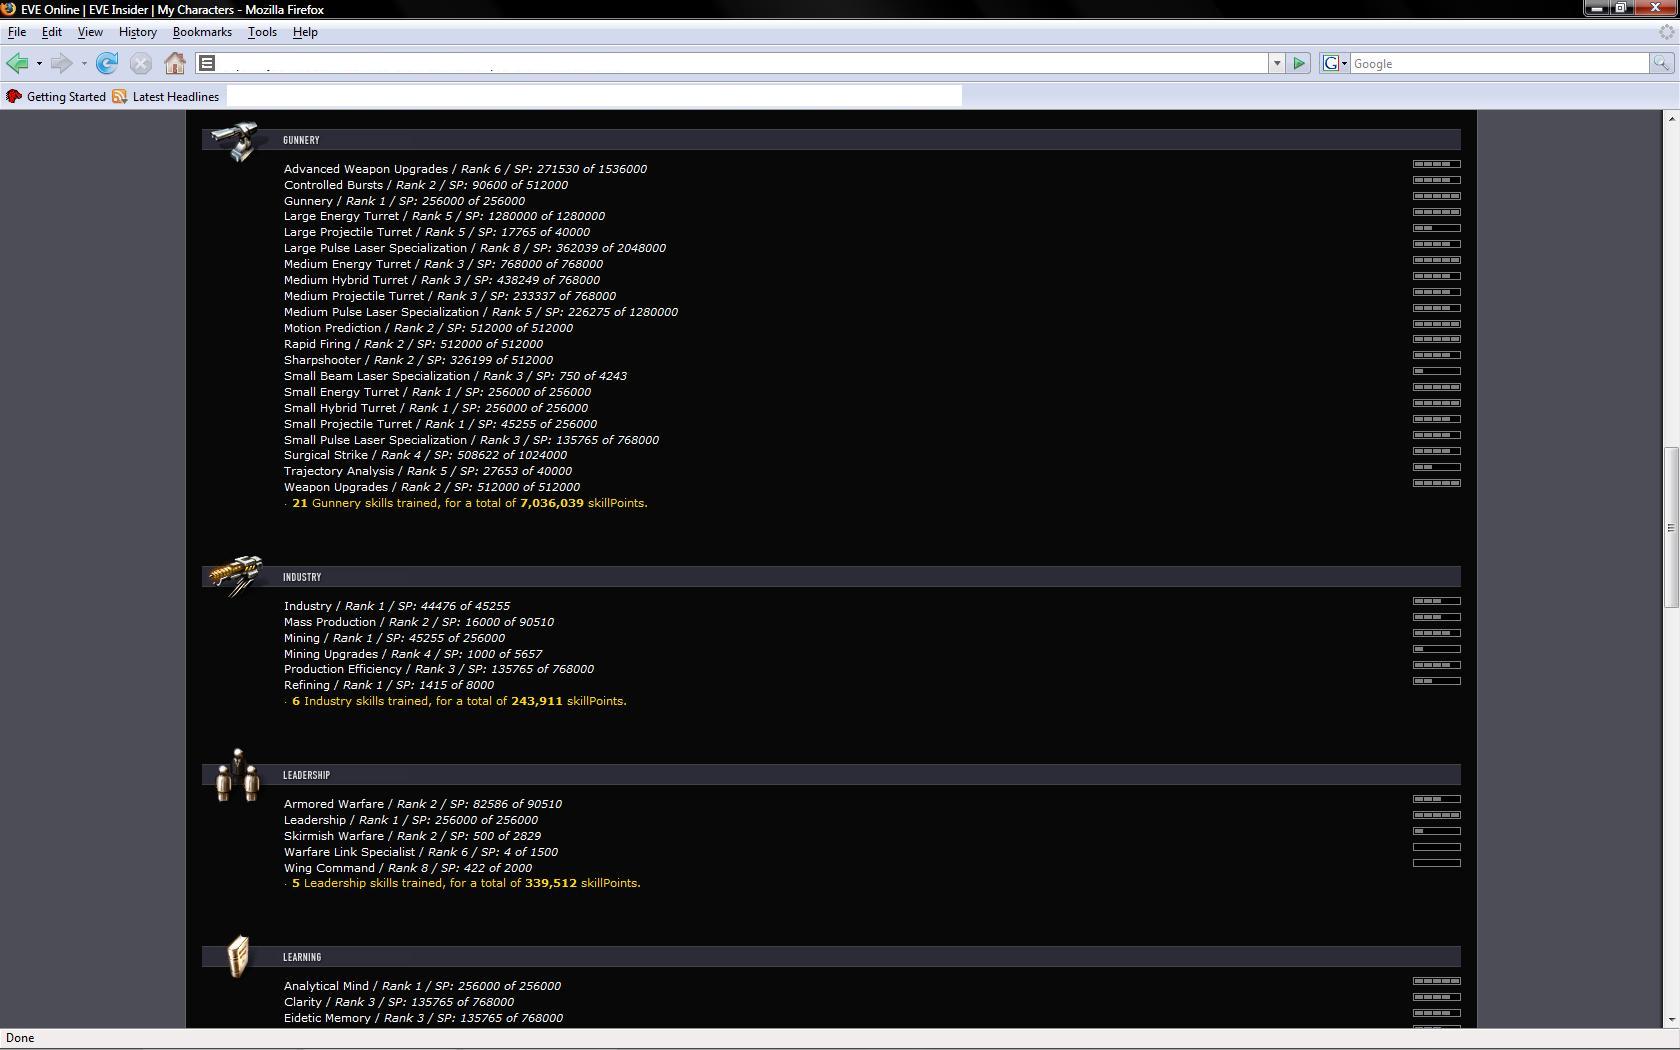Click the Armored Warfare skill row
Image resolution: width=1680 pixels, height=1050 pixels.
(x=423, y=804)
